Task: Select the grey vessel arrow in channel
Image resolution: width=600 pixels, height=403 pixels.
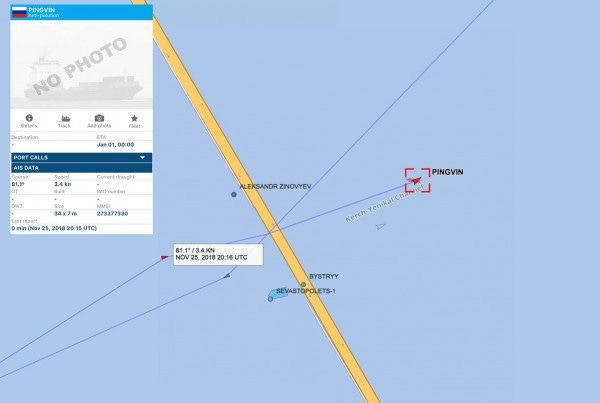Action: click(380, 227)
